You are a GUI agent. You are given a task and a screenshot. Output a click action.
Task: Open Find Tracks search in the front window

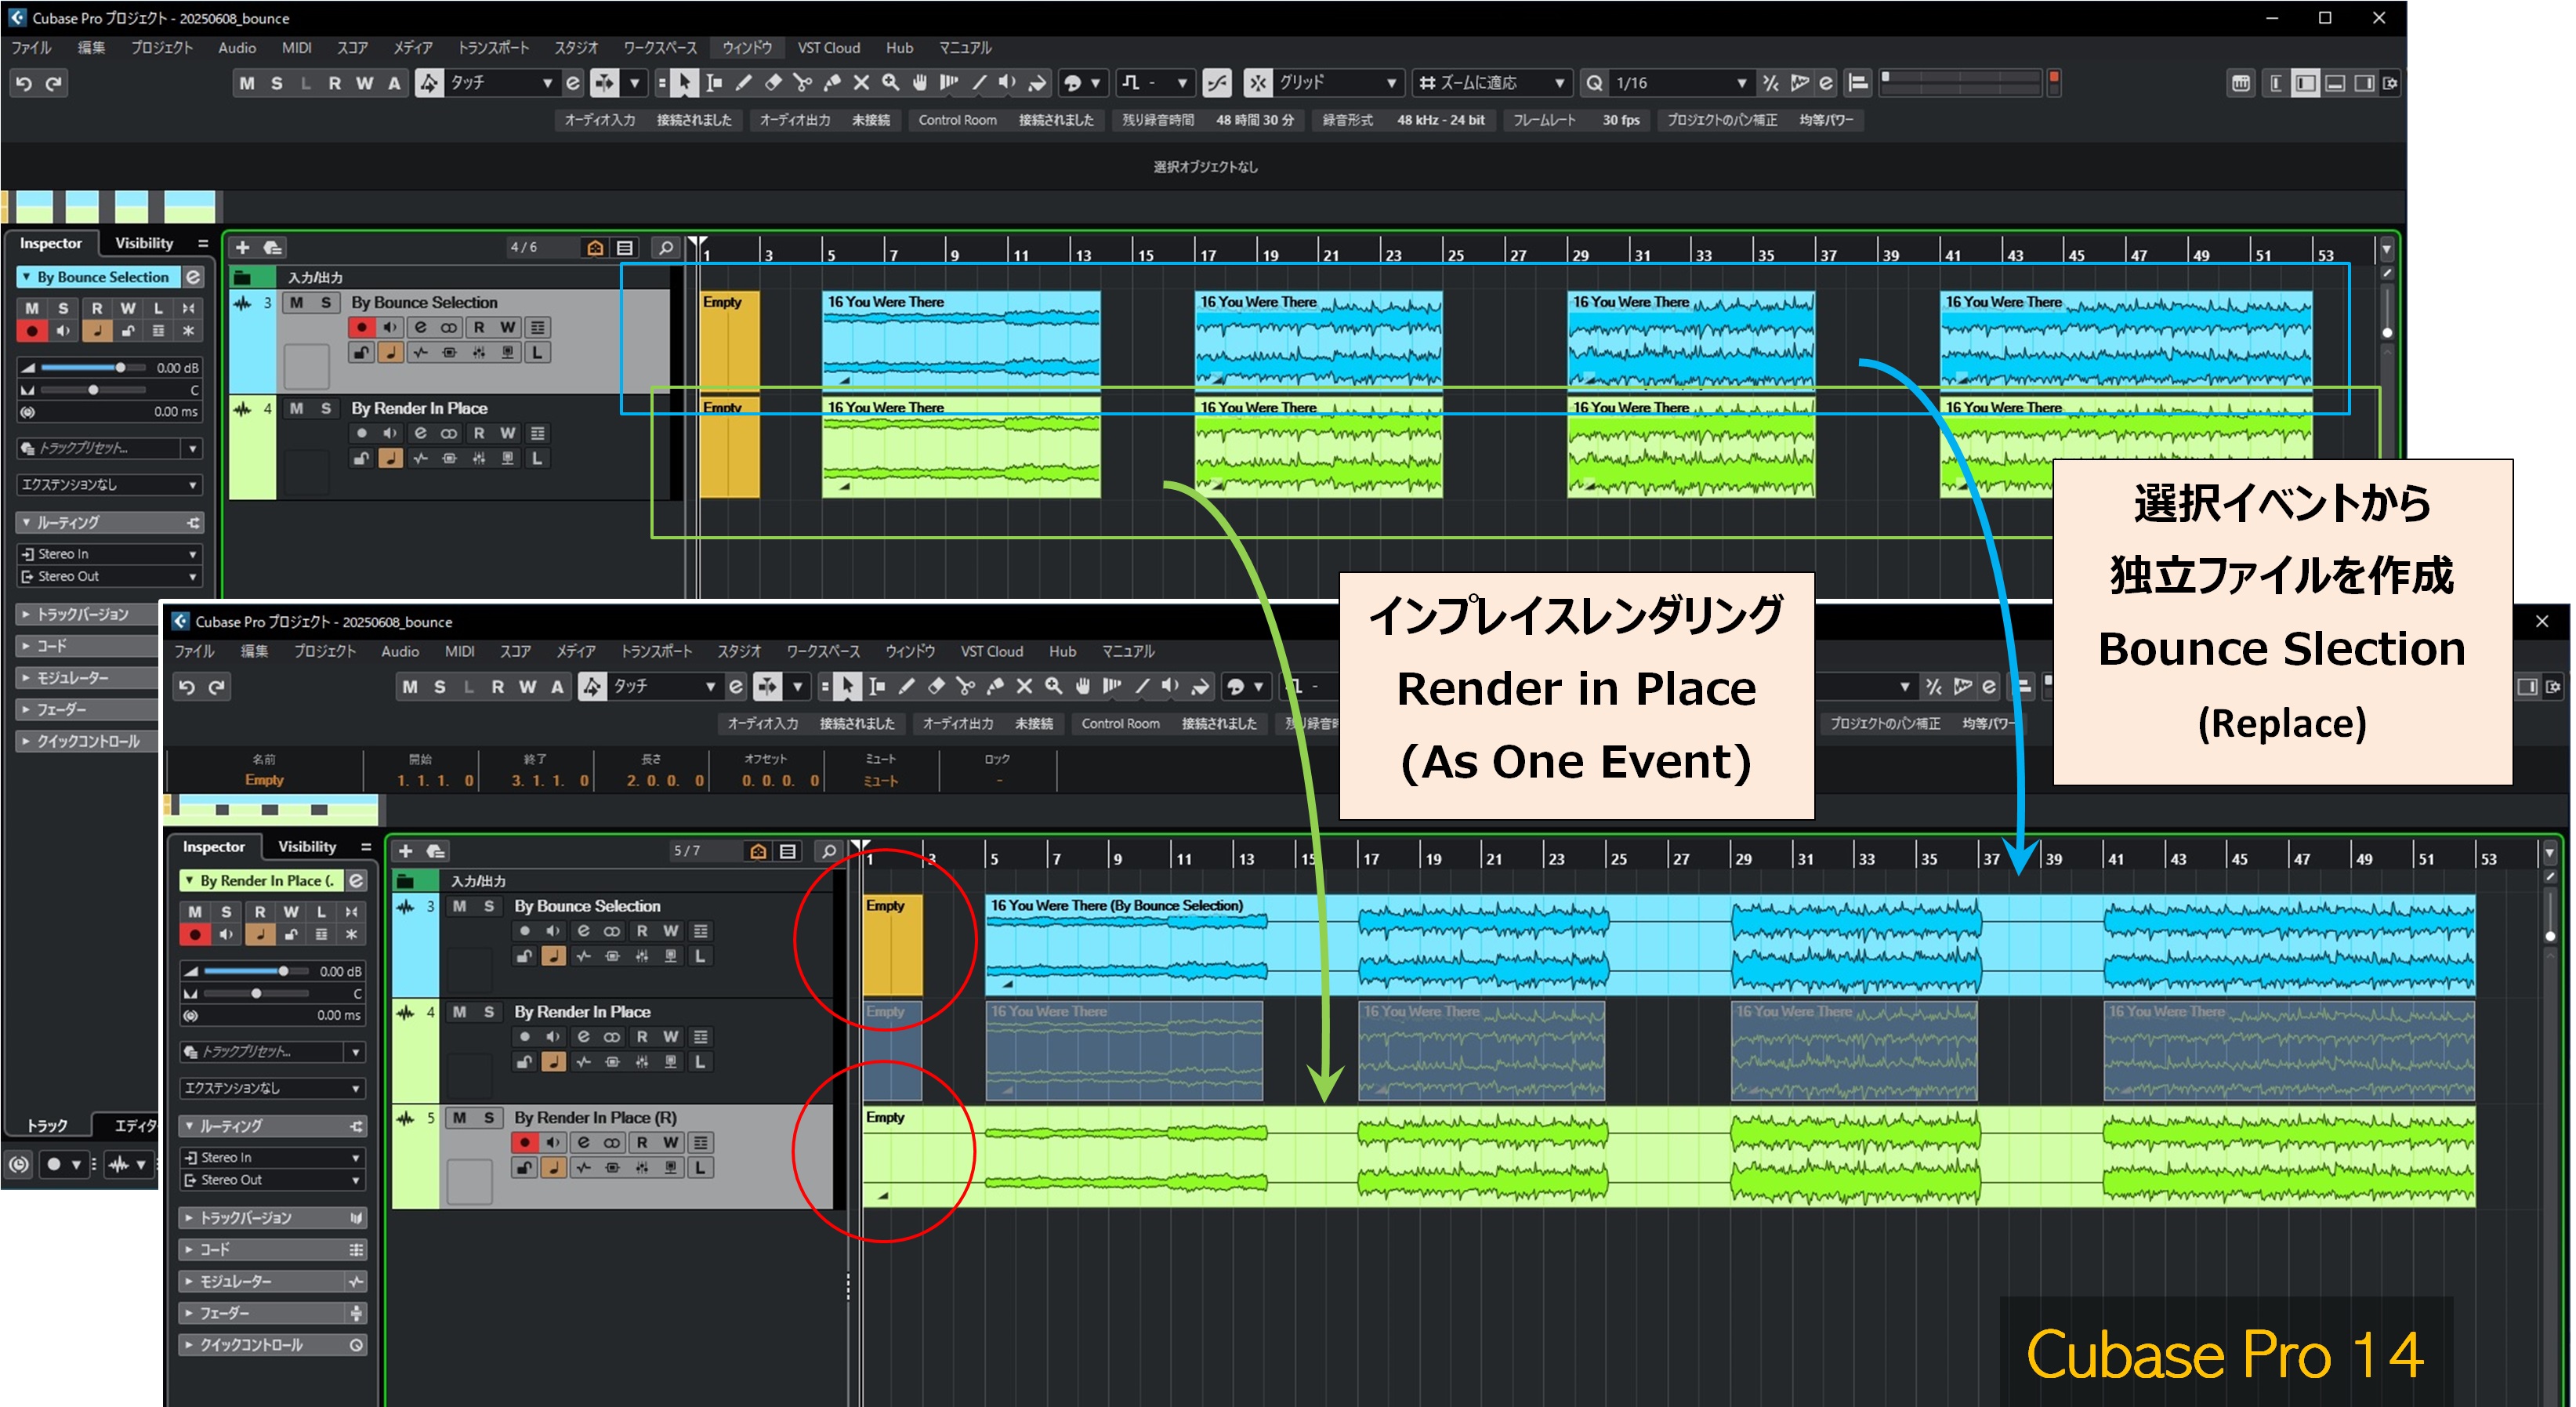point(828,851)
